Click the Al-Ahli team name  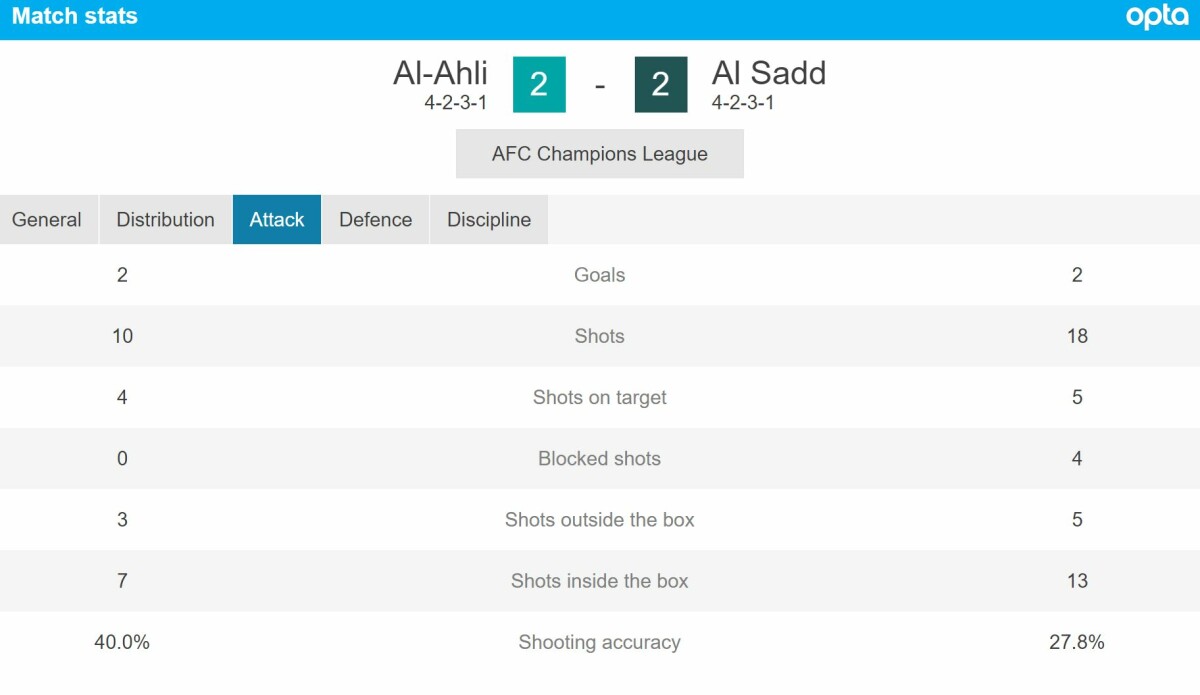coord(440,73)
